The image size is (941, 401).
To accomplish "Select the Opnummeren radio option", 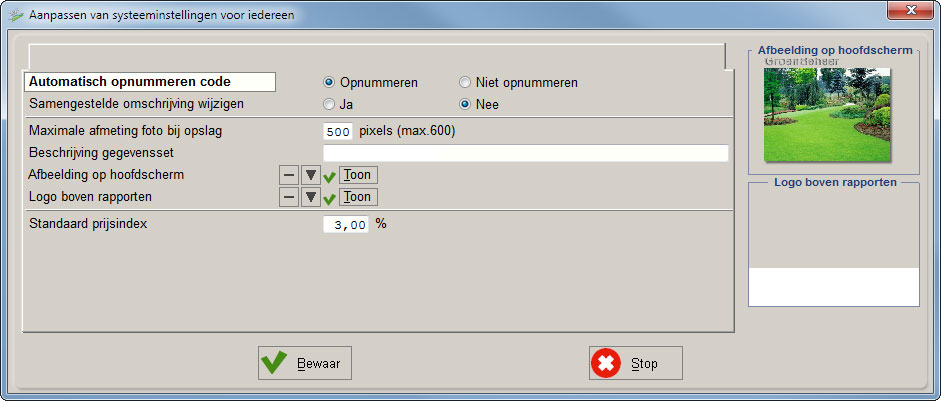I will pos(329,83).
